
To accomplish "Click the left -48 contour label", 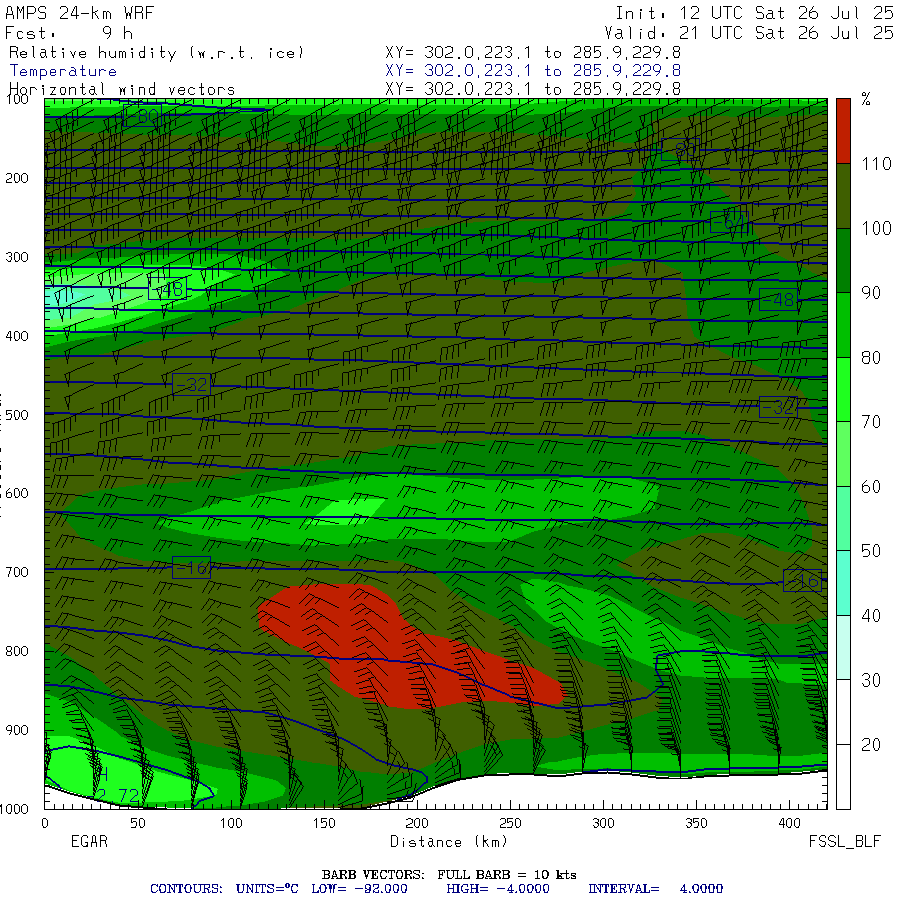I will pyautogui.click(x=167, y=289).
